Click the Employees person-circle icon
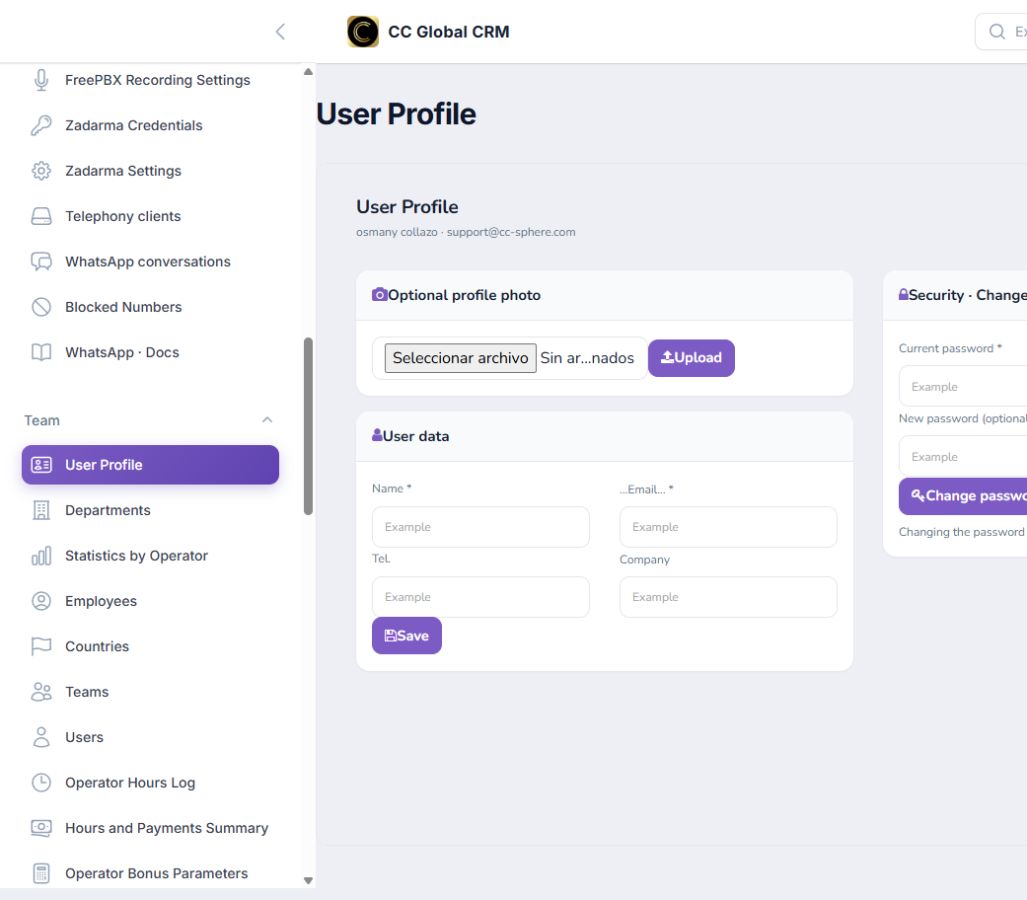Screen dimensions: 1027x900 point(41,601)
